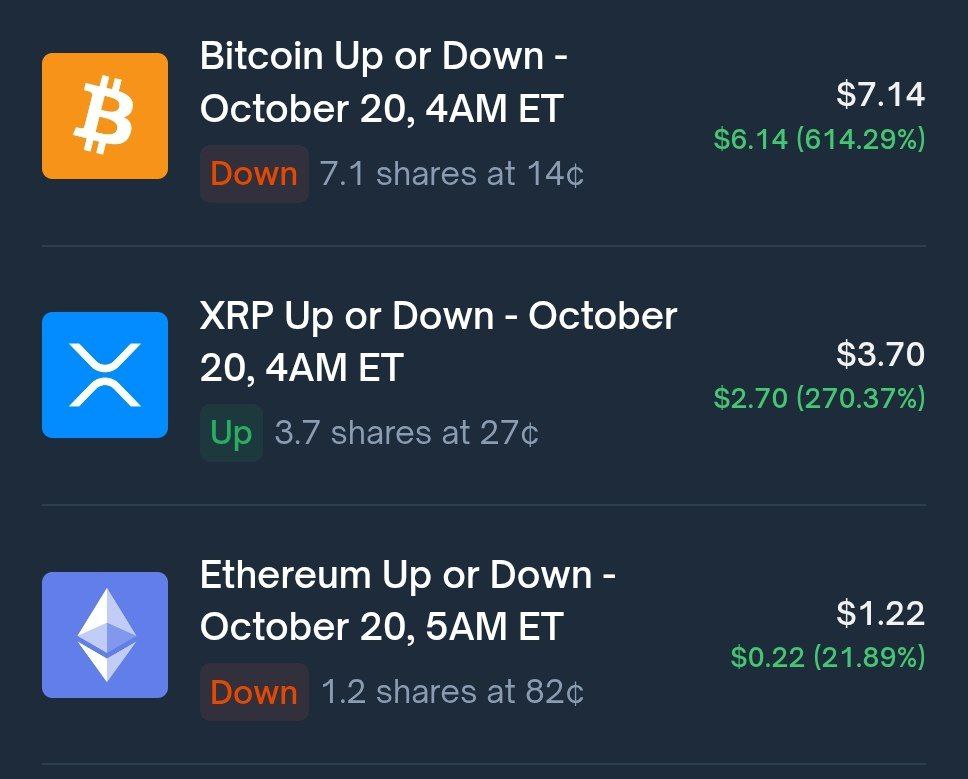The image size is (968, 779).
Task: Open the Ethereum Up or Down market title
Action: 407,601
